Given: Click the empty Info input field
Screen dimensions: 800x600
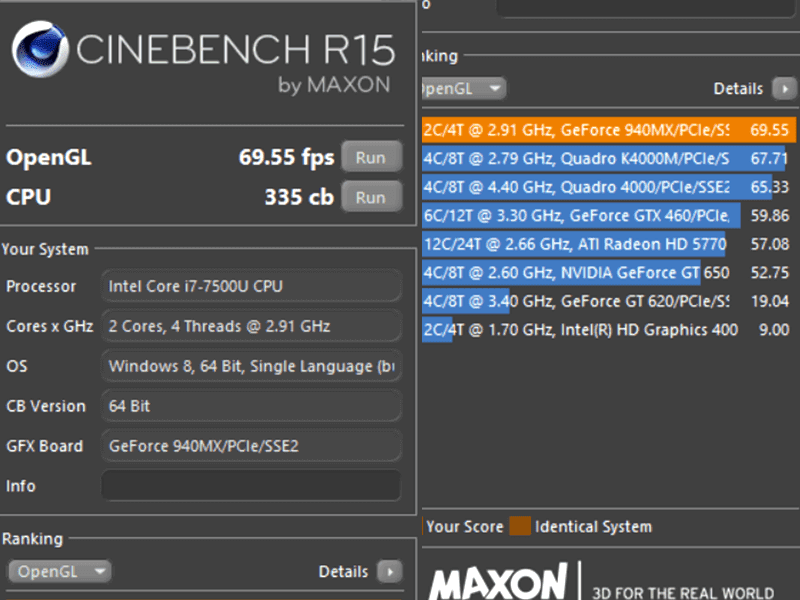Looking at the screenshot, I should [x=251, y=486].
